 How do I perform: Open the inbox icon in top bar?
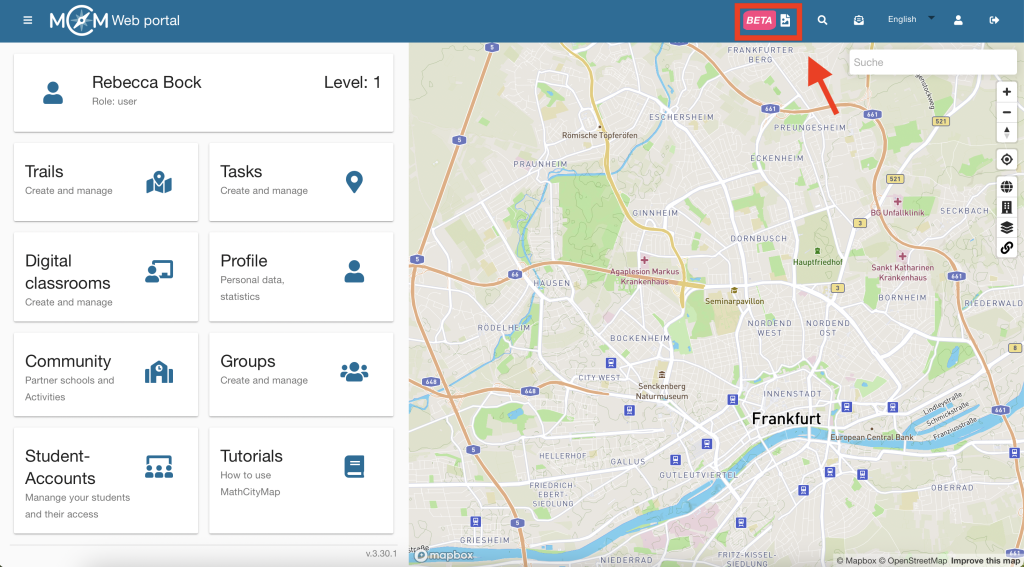859,20
